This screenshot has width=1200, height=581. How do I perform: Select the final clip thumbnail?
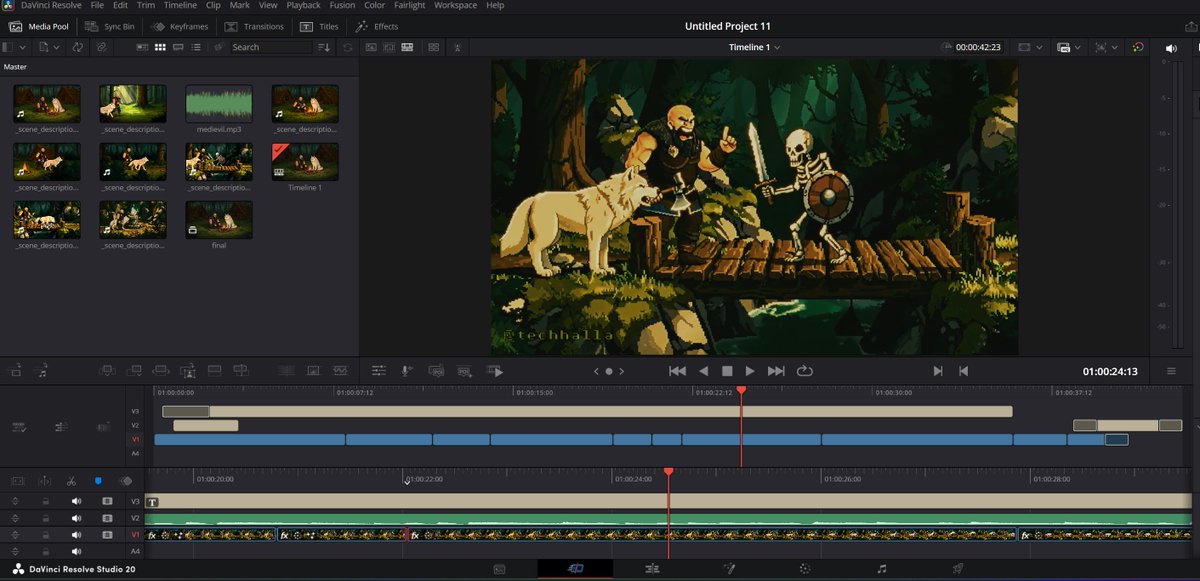[219, 219]
